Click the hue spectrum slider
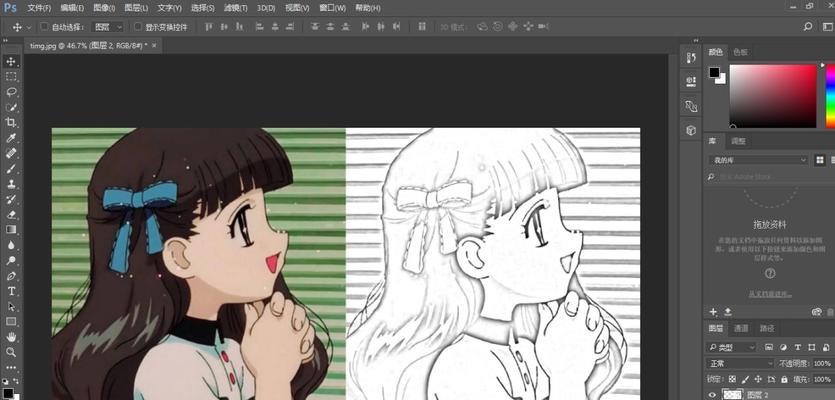 830,96
